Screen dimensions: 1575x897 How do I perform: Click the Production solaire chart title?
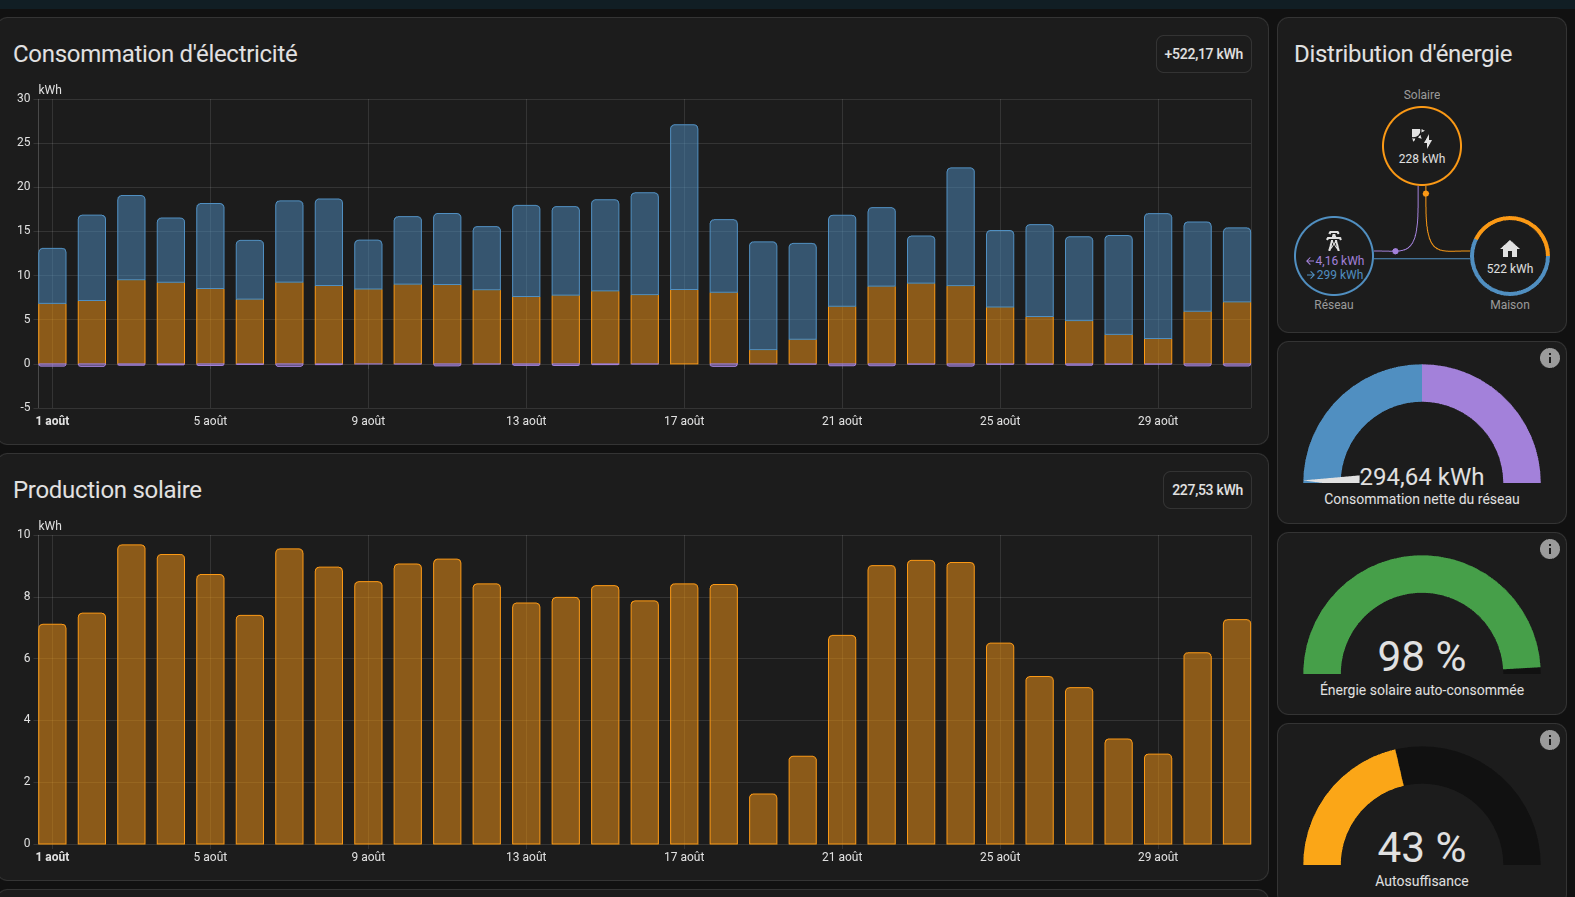pos(107,490)
